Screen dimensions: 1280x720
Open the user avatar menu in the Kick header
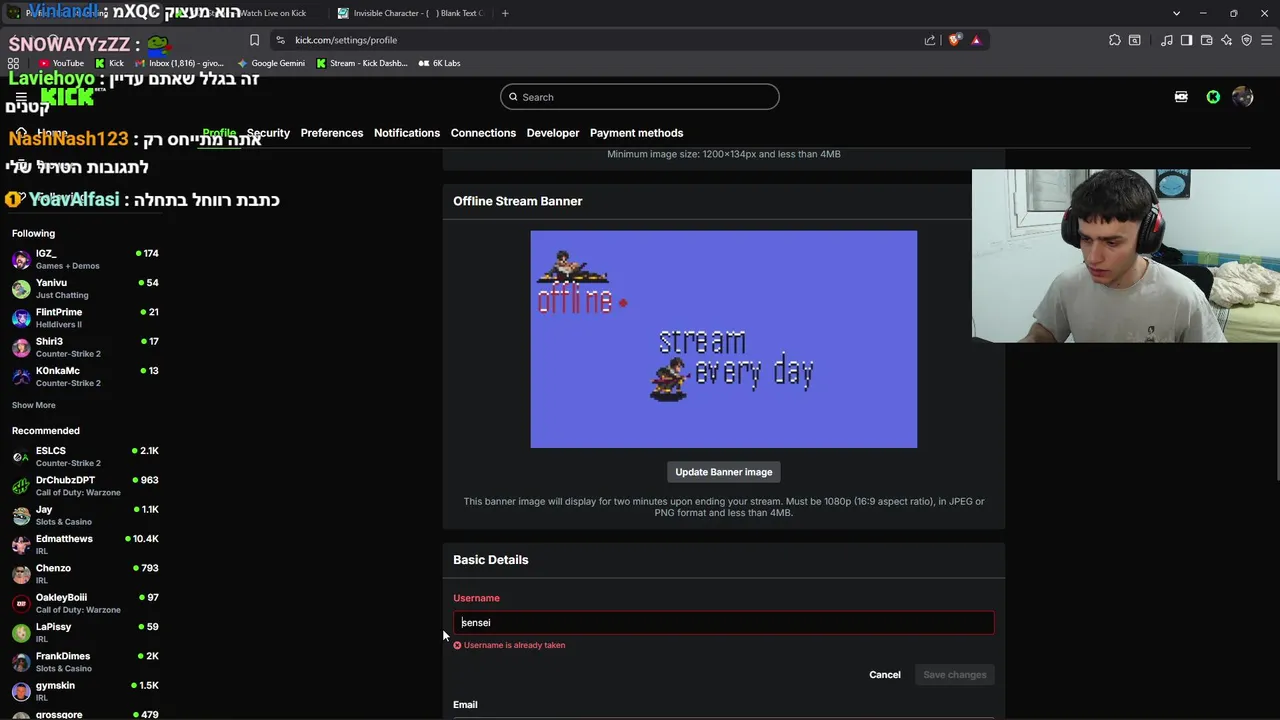click(1243, 97)
